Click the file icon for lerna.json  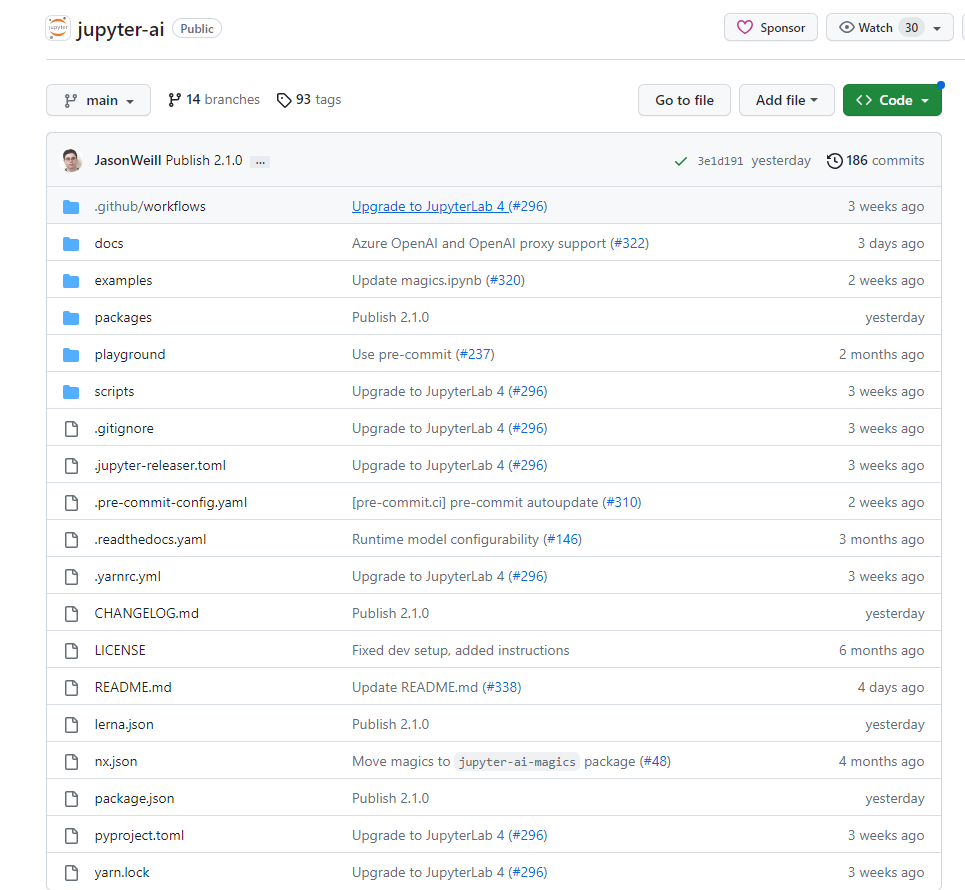71,724
